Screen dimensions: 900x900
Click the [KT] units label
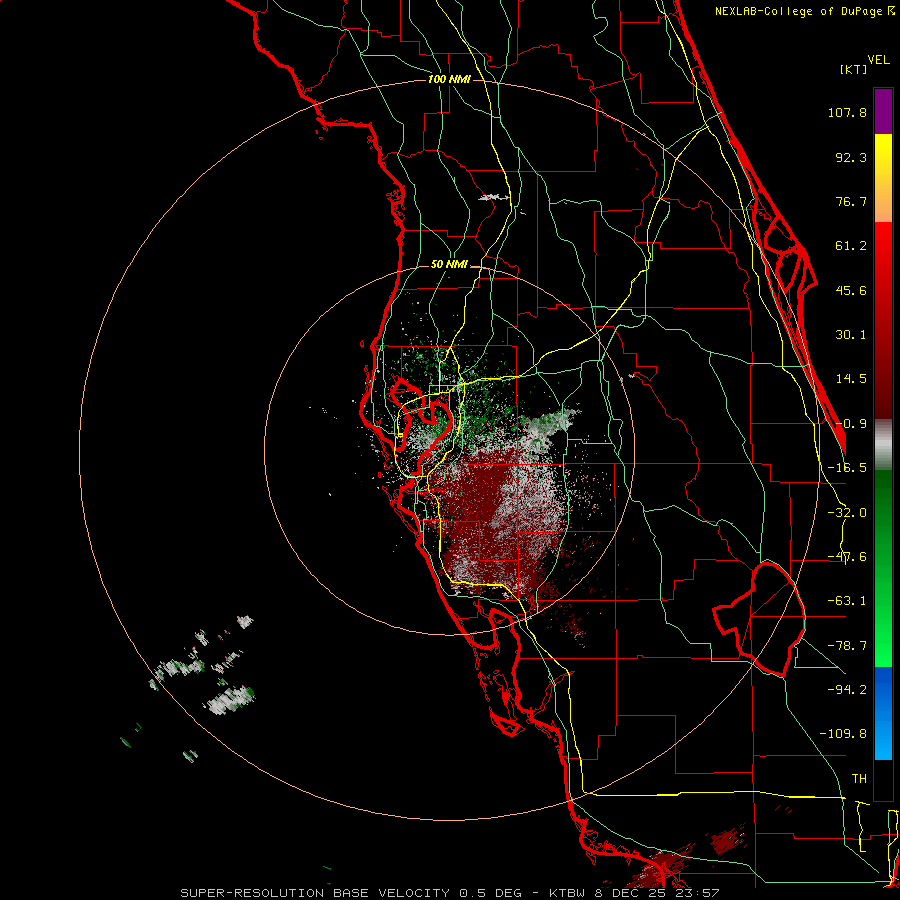pyautogui.click(x=854, y=69)
